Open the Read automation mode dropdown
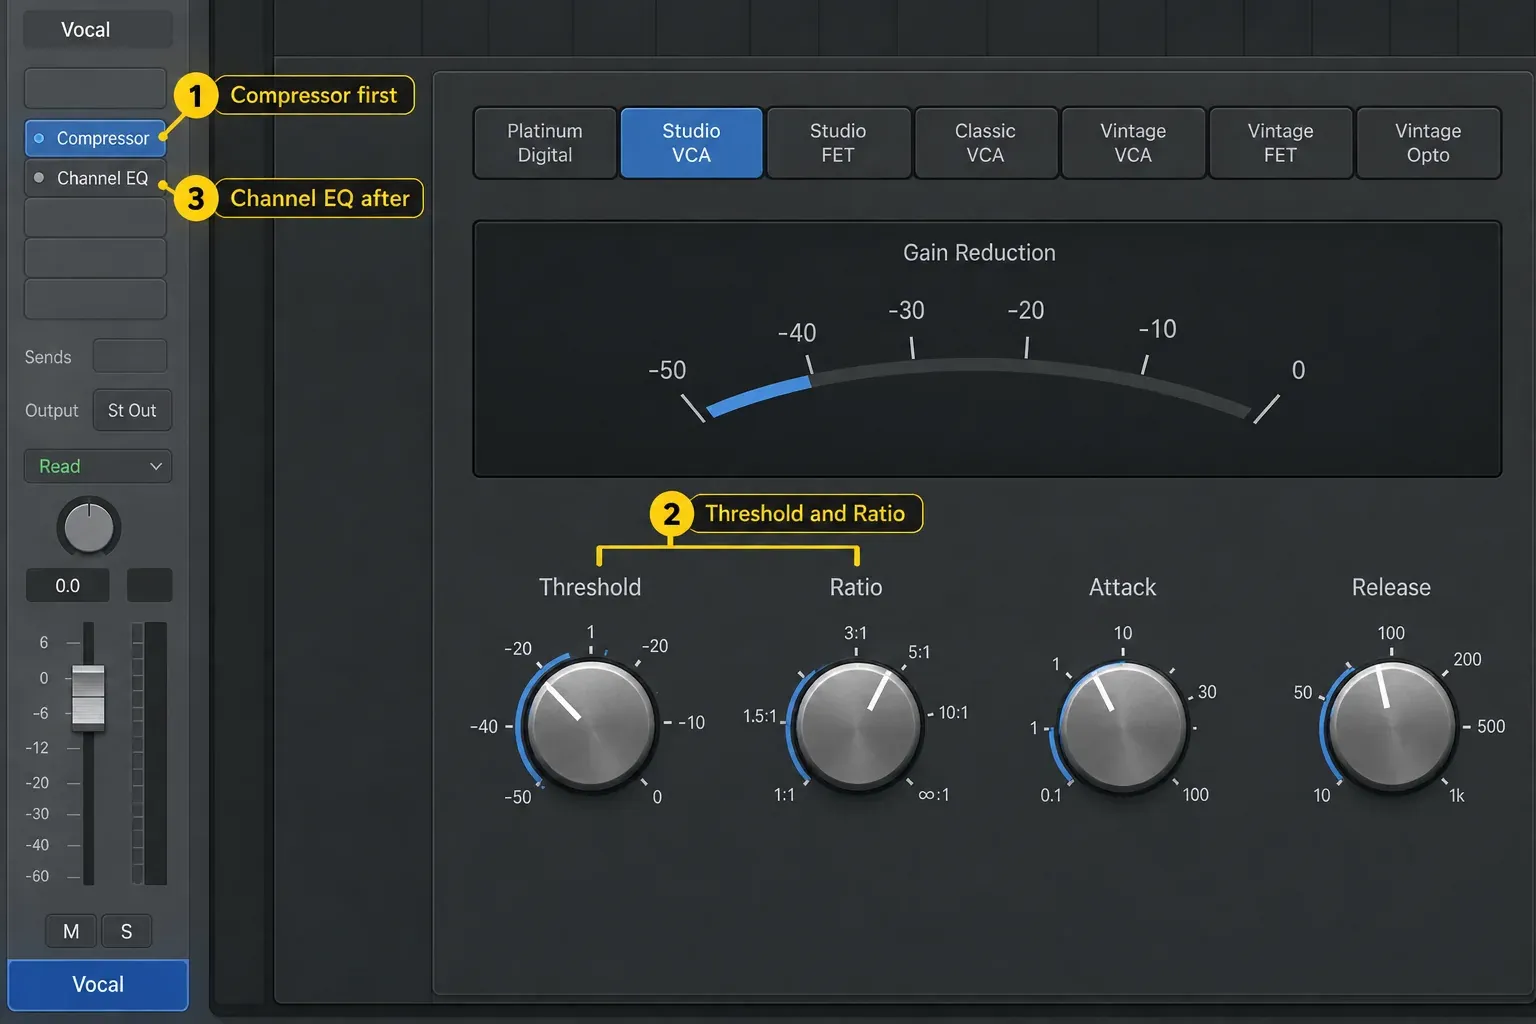Viewport: 1536px width, 1024px height. point(97,466)
